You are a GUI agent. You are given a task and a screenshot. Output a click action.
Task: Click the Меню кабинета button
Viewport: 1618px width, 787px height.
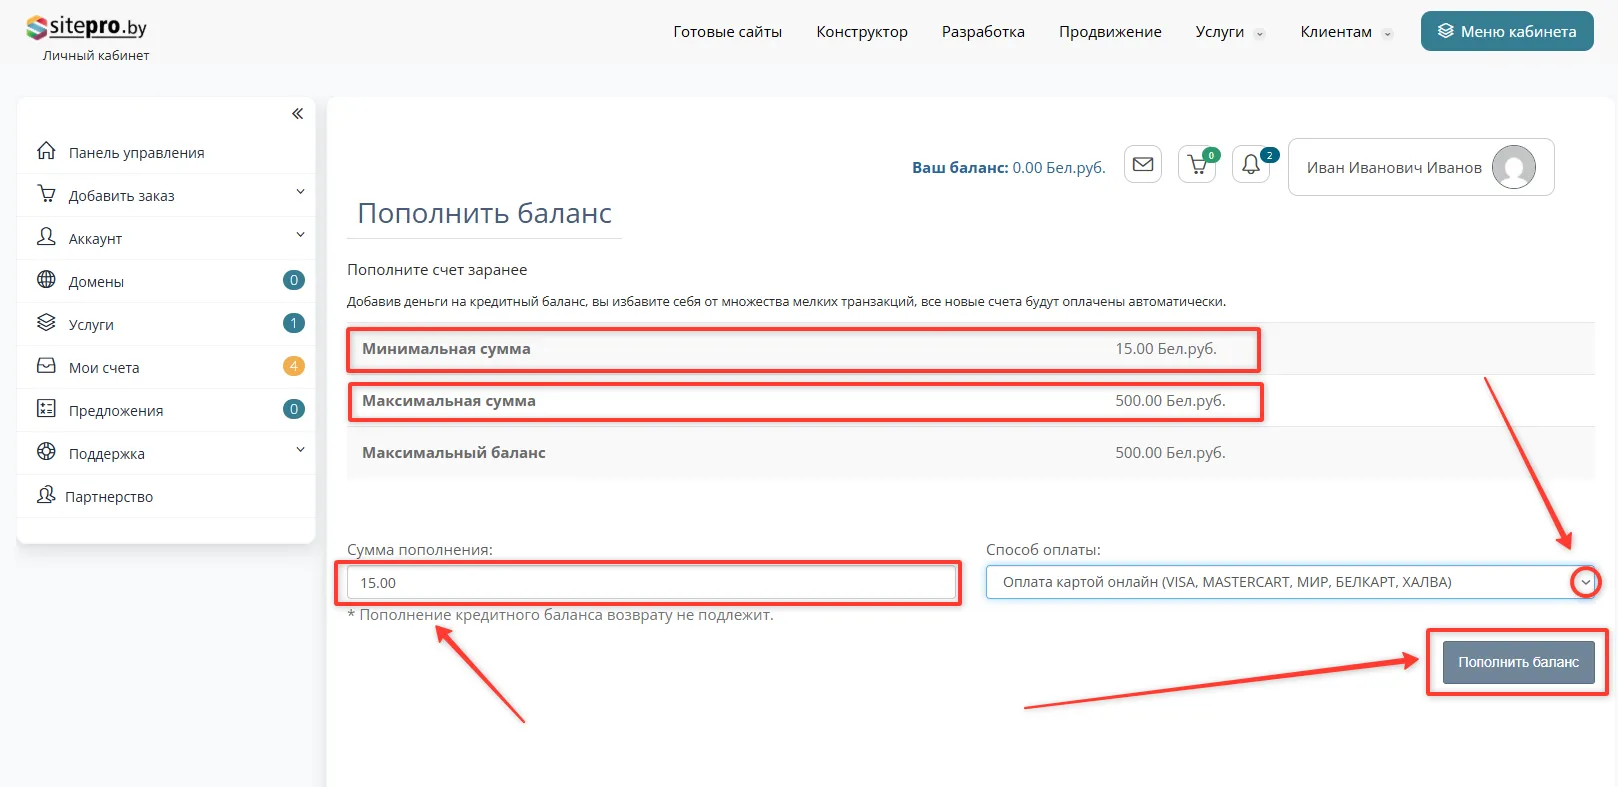(x=1506, y=32)
